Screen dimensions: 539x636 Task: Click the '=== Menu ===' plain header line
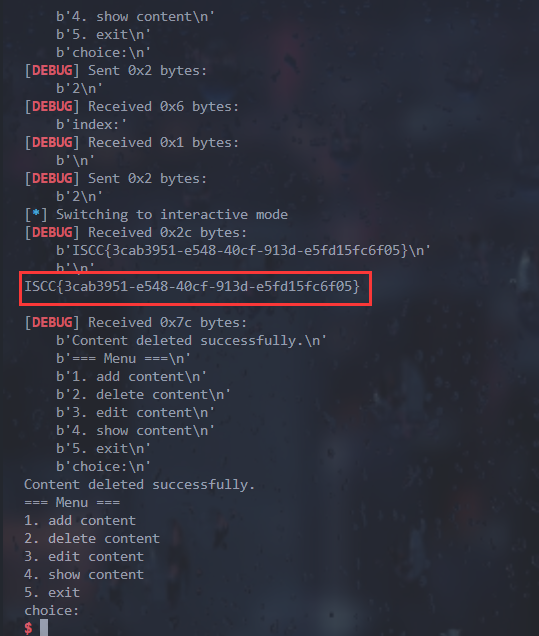pyautogui.click(x=72, y=503)
